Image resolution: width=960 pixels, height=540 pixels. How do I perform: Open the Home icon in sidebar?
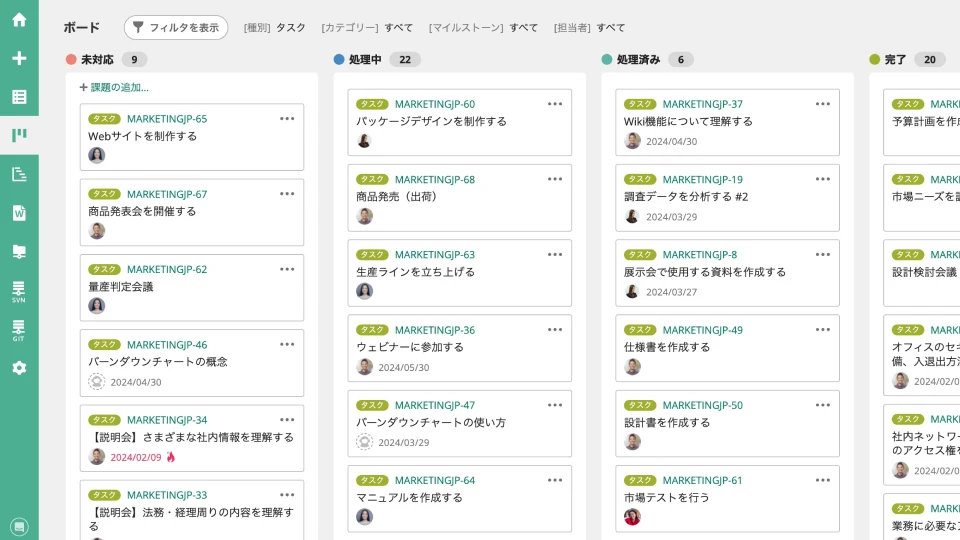(19, 20)
